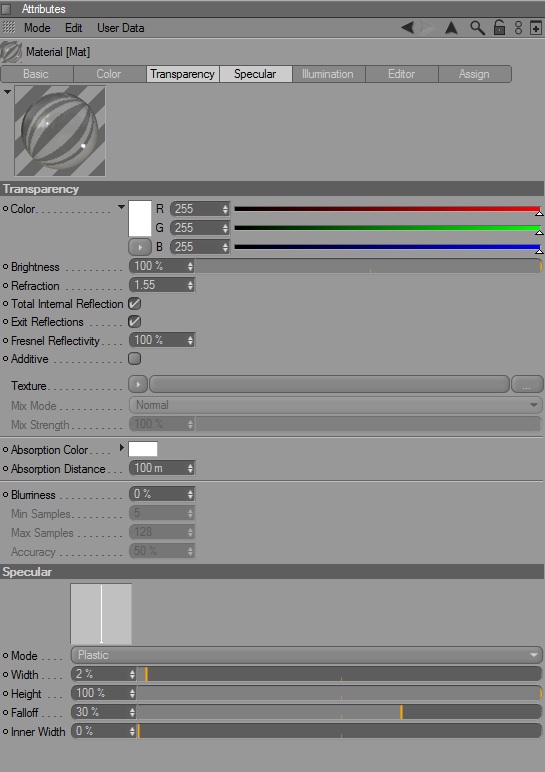Open the User Data menu
This screenshot has width=545, height=772.
(121, 28)
